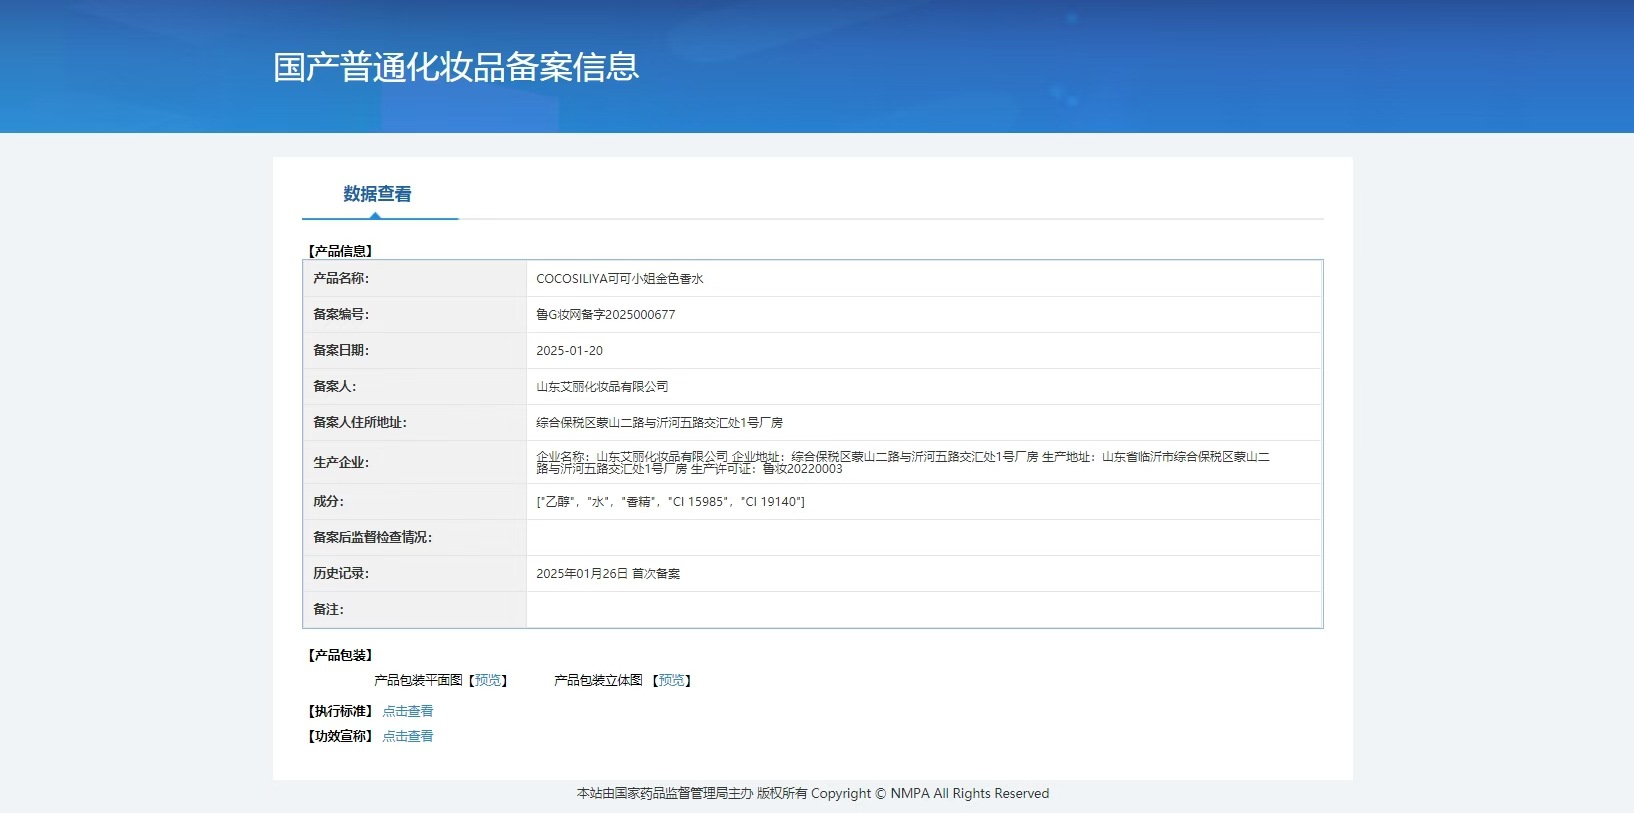Select the product name COCOSILIYA可可小姐金色香水
This screenshot has width=1634, height=813.
click(620, 279)
